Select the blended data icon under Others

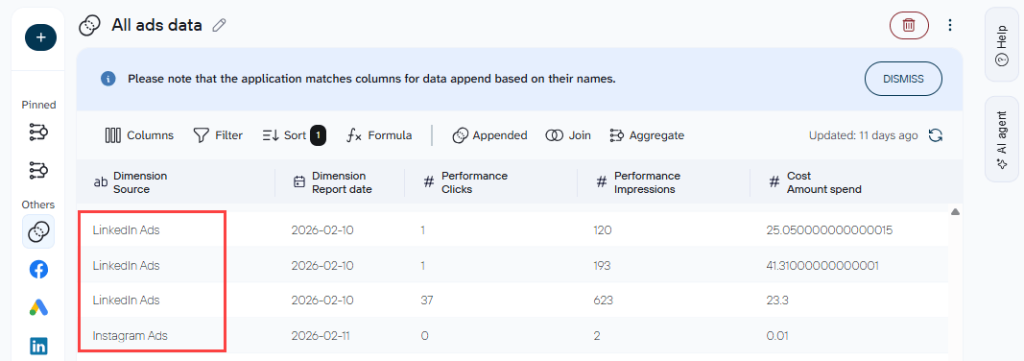point(39,232)
